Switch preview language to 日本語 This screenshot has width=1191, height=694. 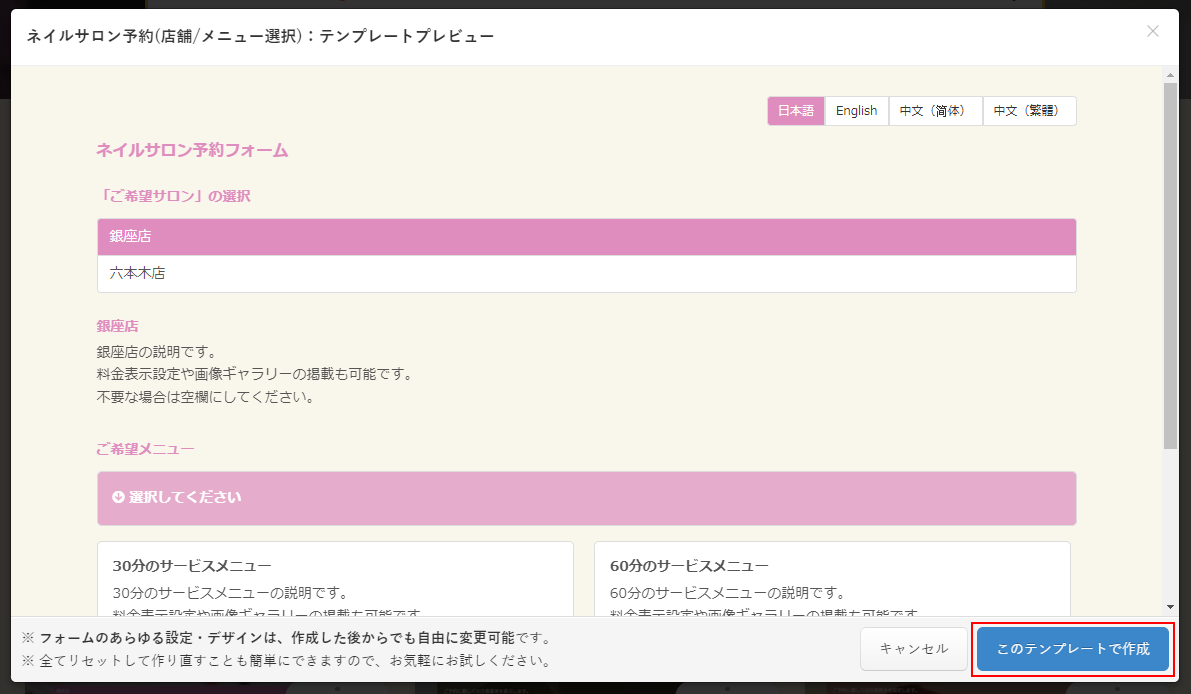point(796,111)
